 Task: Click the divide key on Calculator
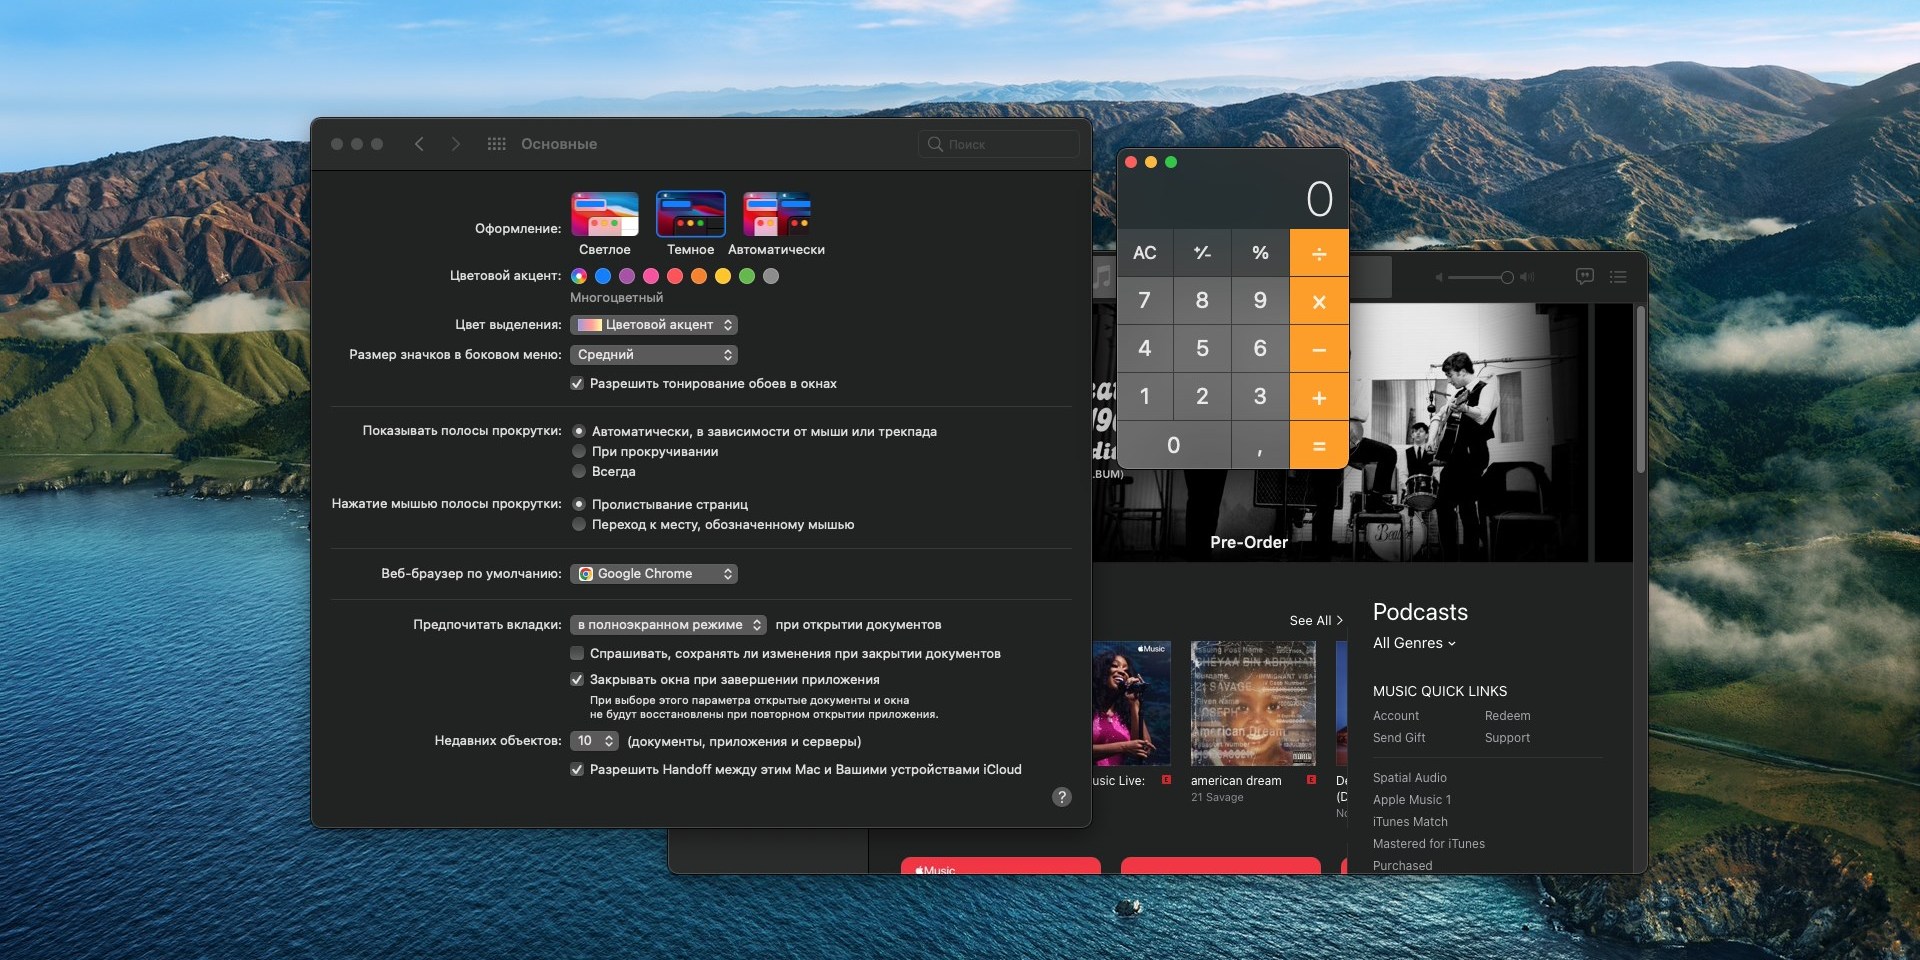[x=1319, y=253]
